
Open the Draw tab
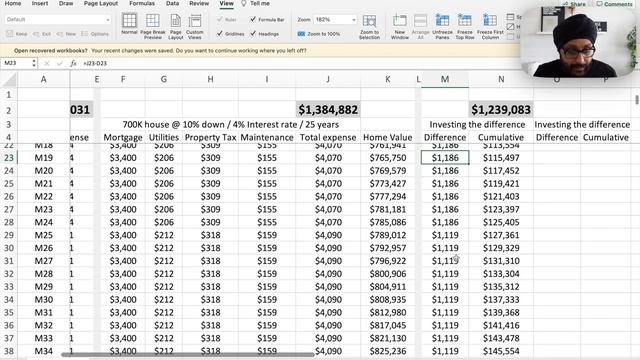pyautogui.click(x=66, y=3)
